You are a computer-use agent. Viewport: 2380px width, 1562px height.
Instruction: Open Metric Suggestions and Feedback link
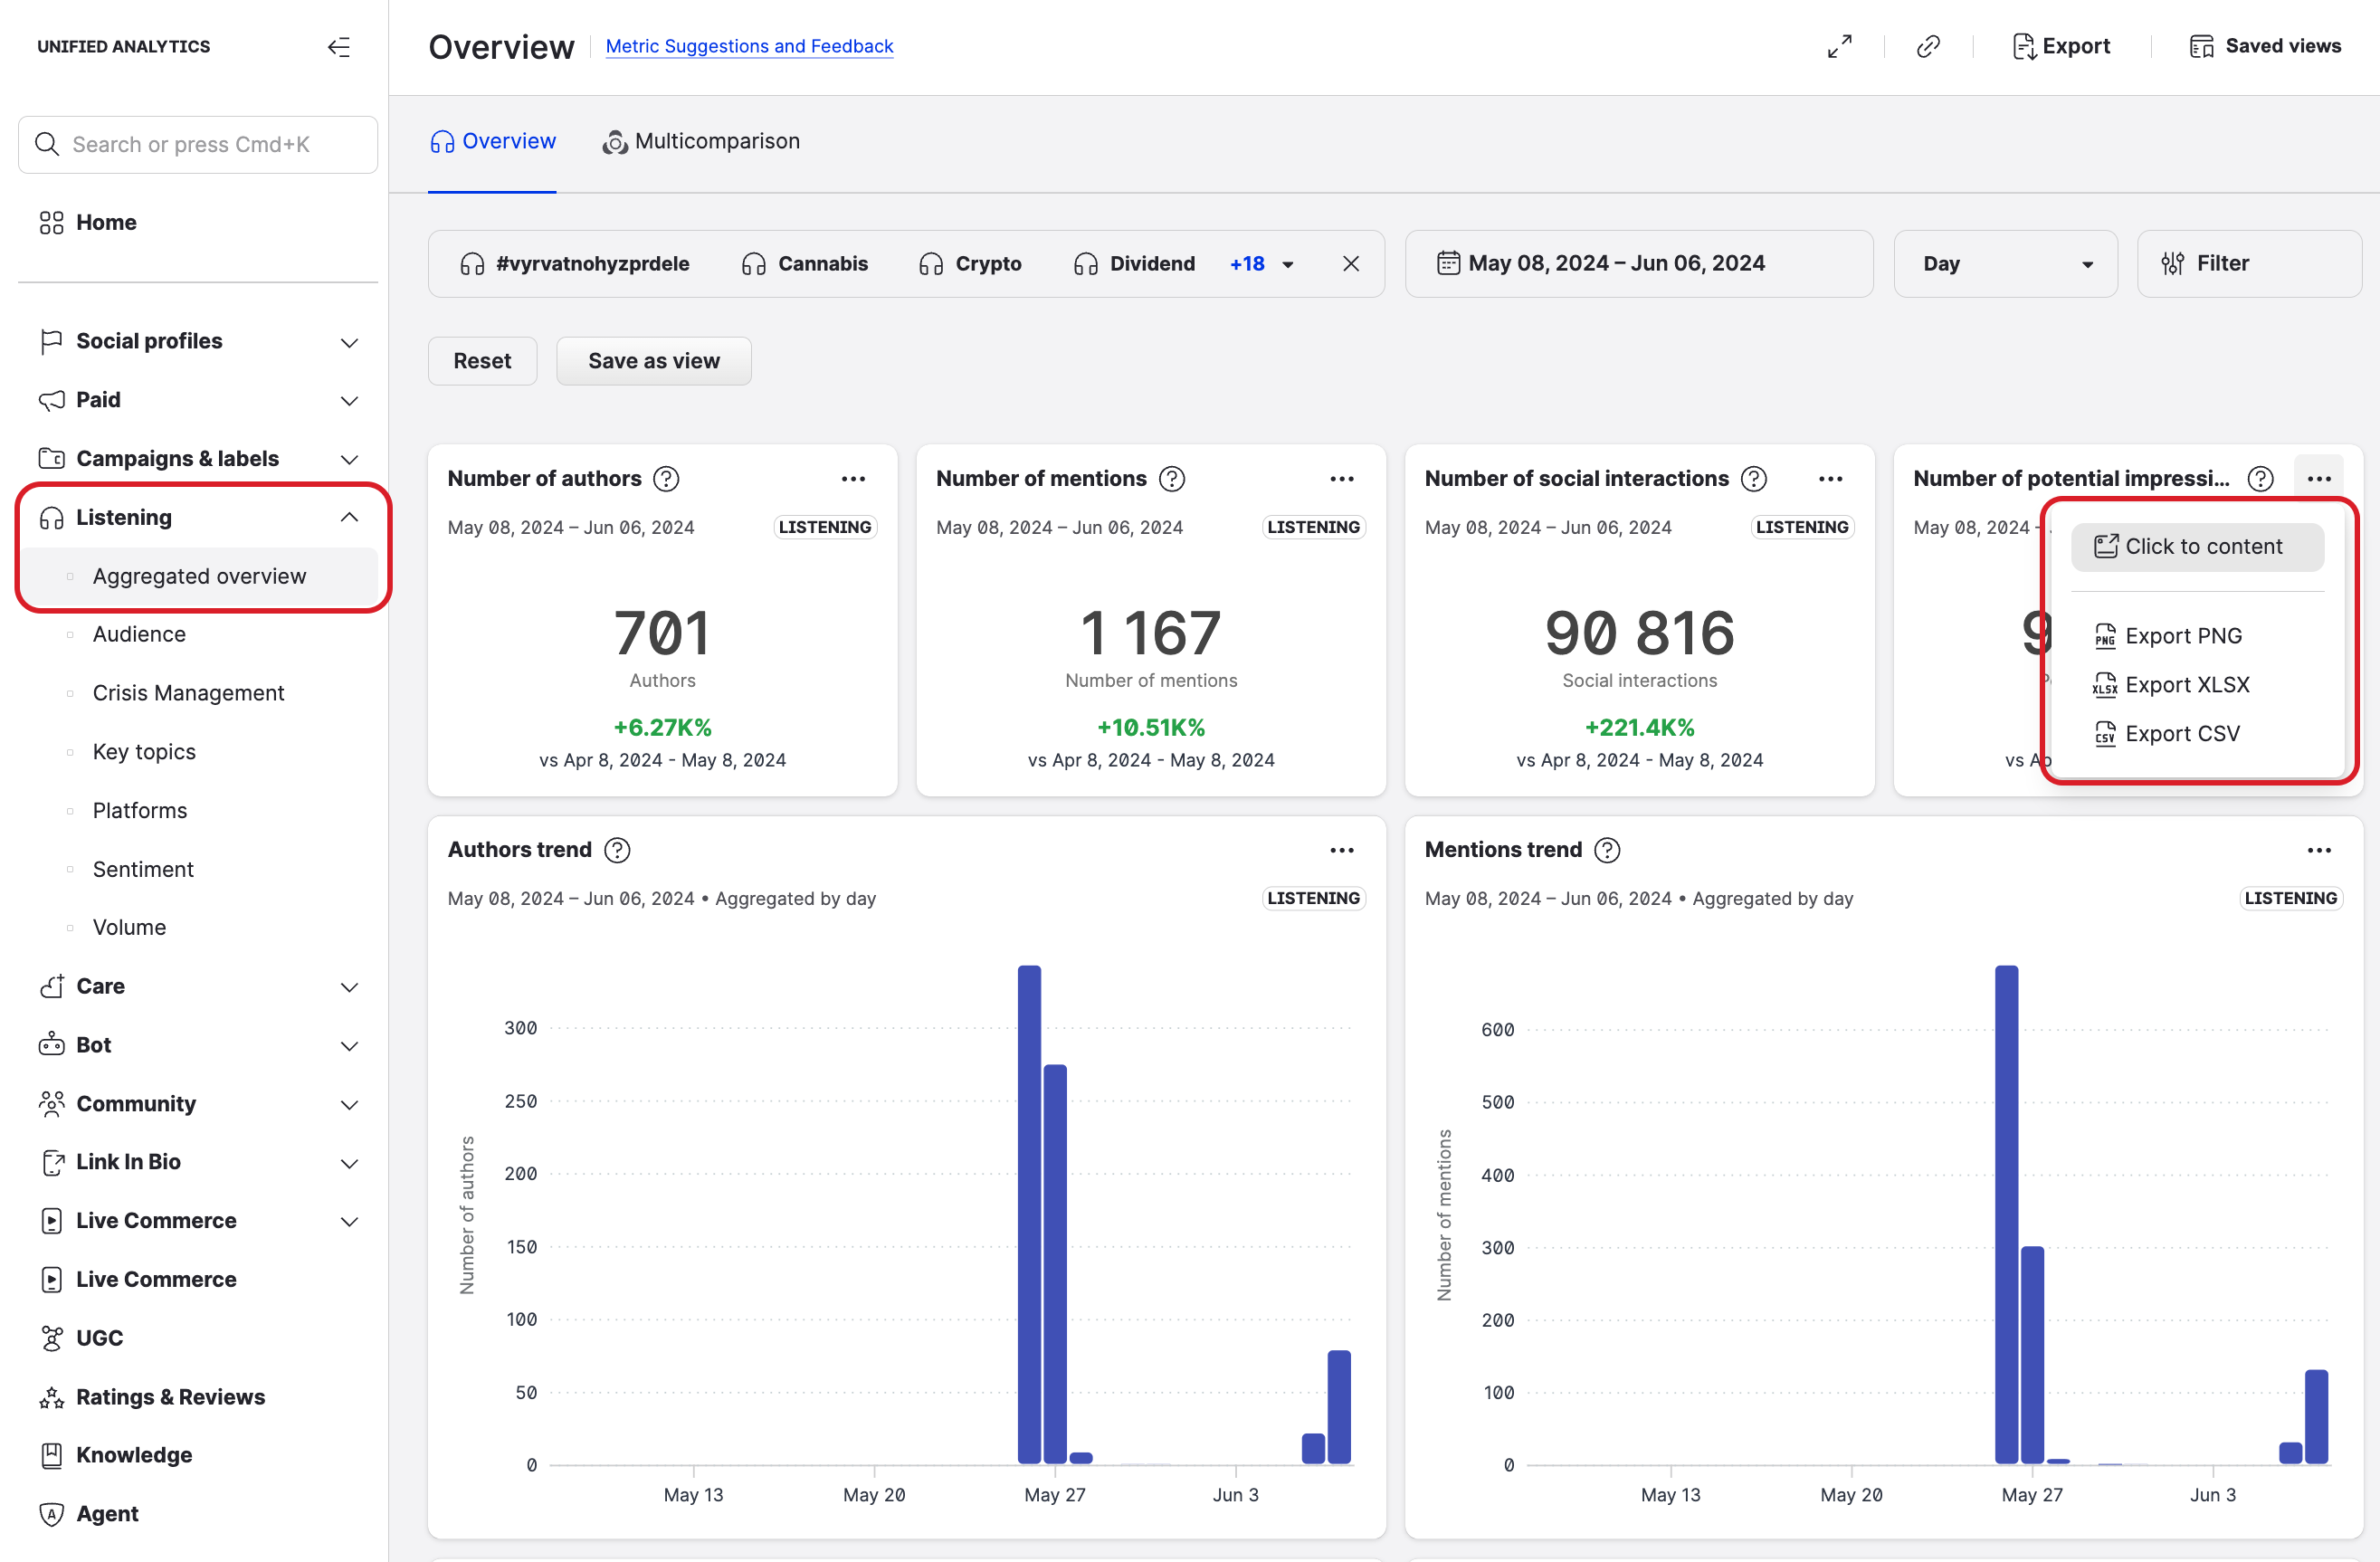pos(749,46)
